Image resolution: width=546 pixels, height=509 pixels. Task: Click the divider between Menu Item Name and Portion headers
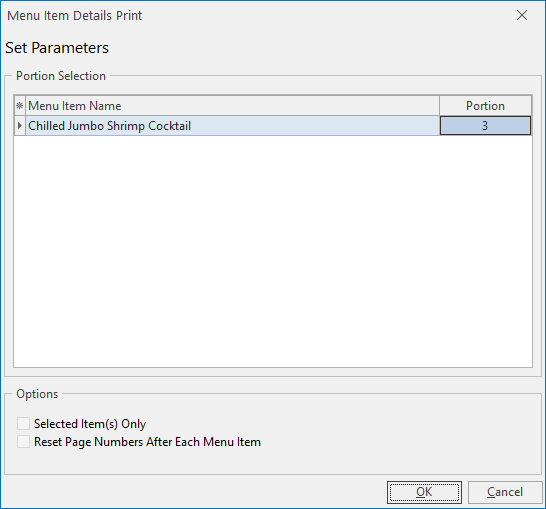coord(439,105)
